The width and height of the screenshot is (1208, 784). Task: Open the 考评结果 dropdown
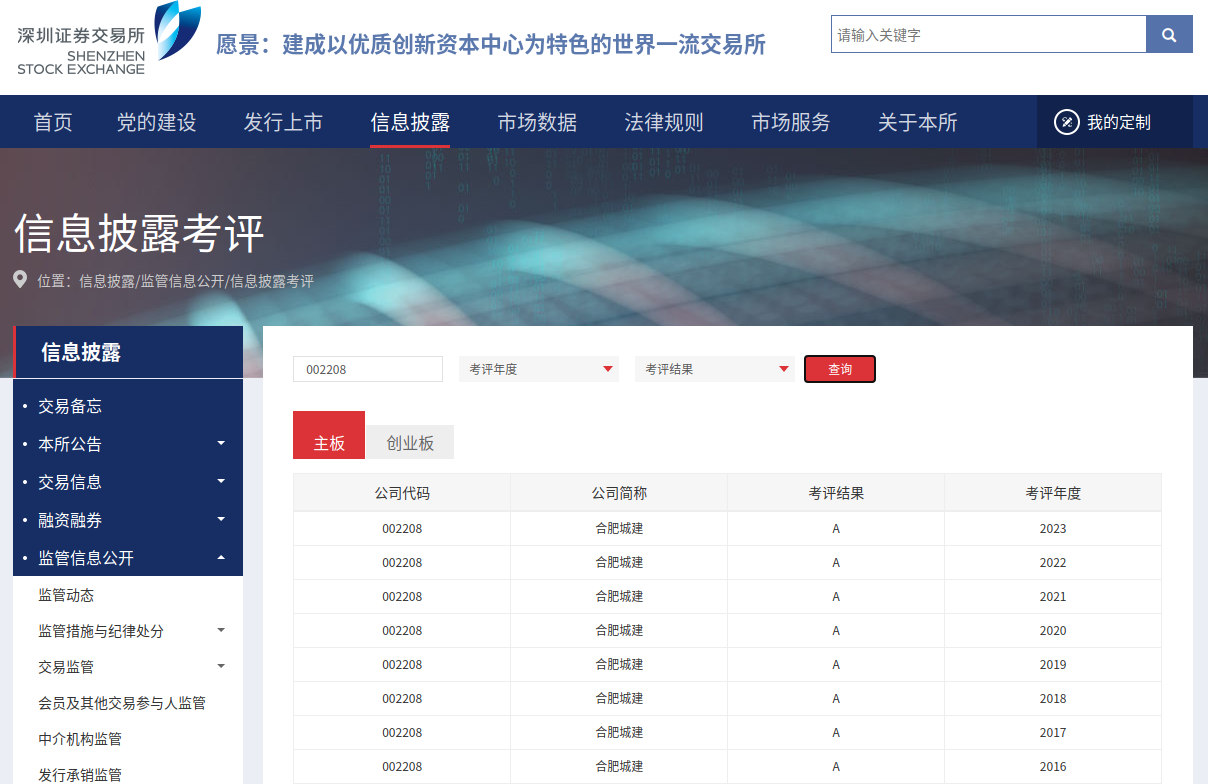[714, 369]
